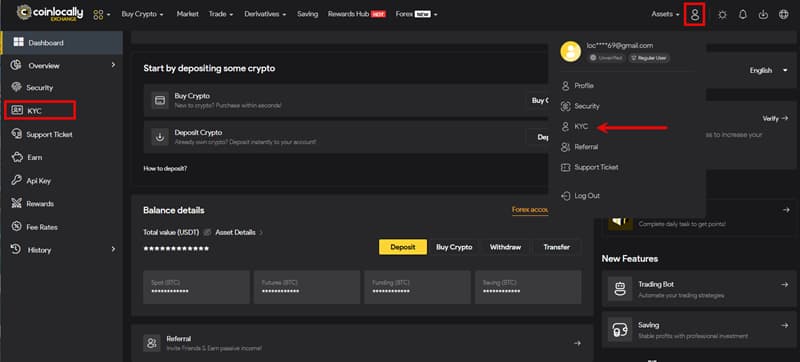This screenshot has width=800, height=362.
Task: Click the Deposit Crypto download icon
Action: click(x=160, y=137)
